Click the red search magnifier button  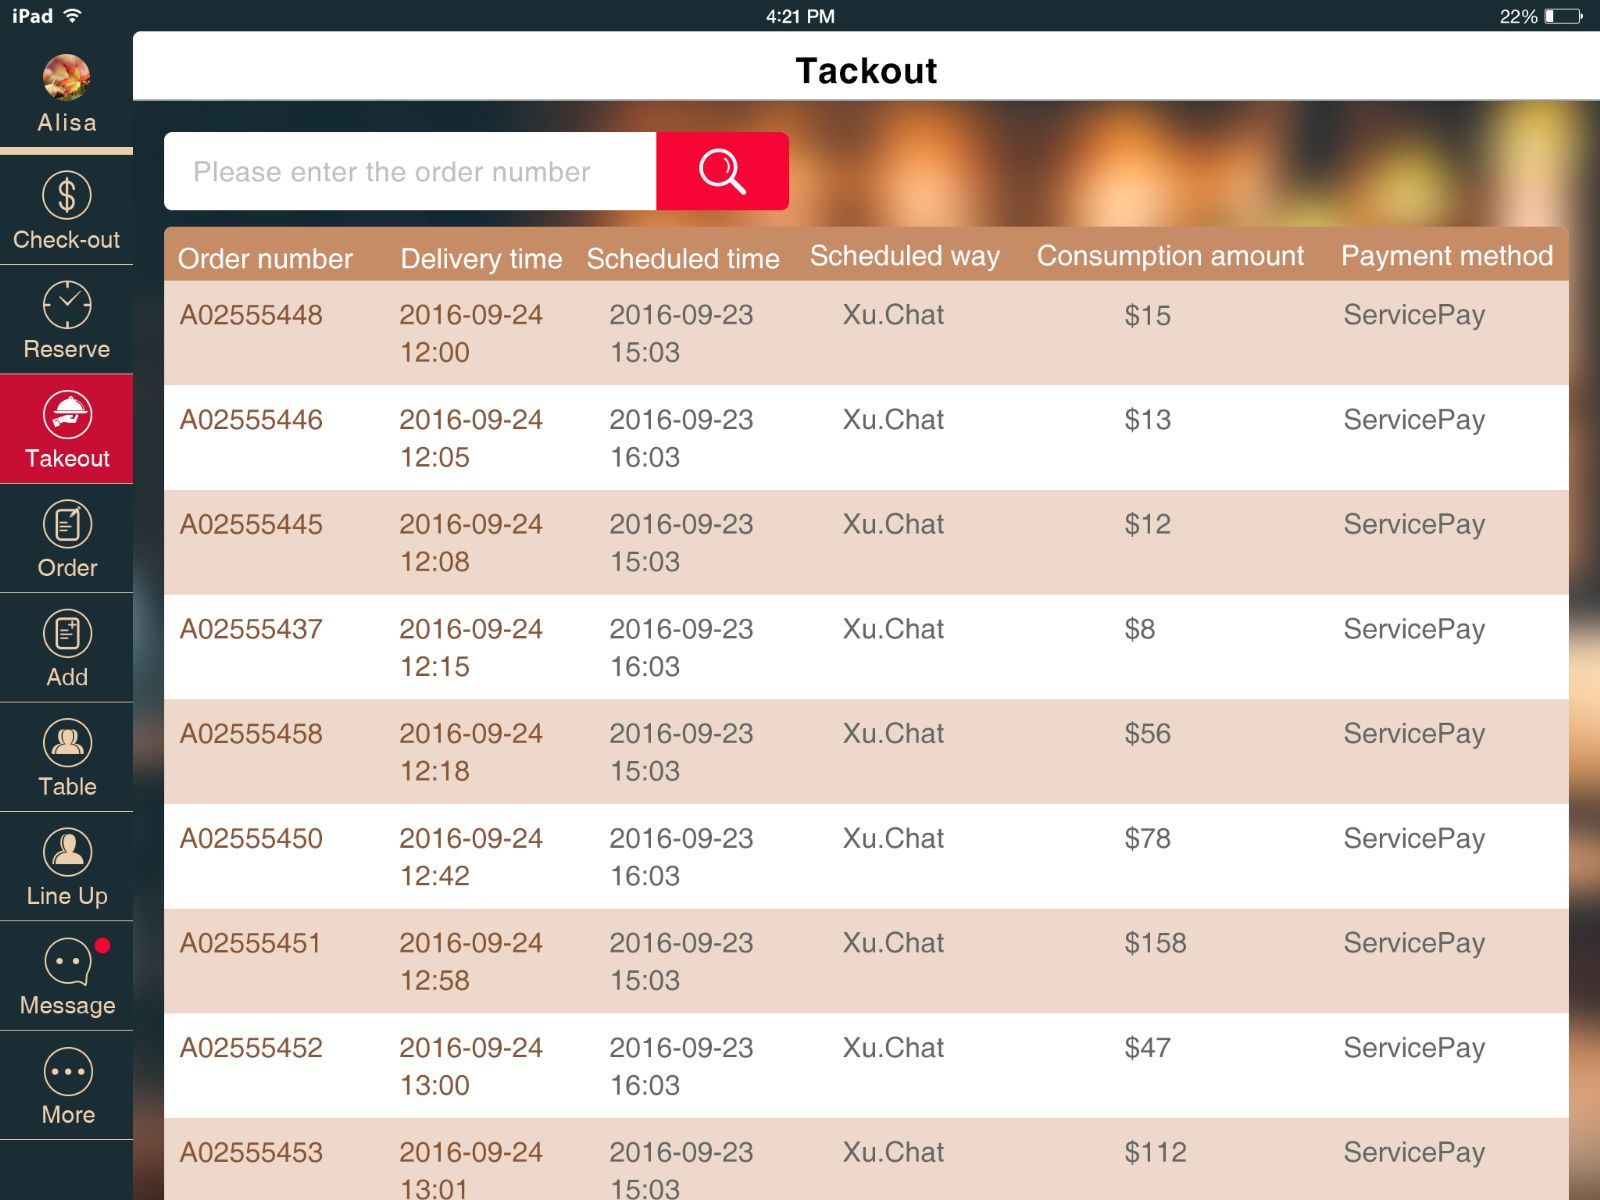[x=722, y=171]
